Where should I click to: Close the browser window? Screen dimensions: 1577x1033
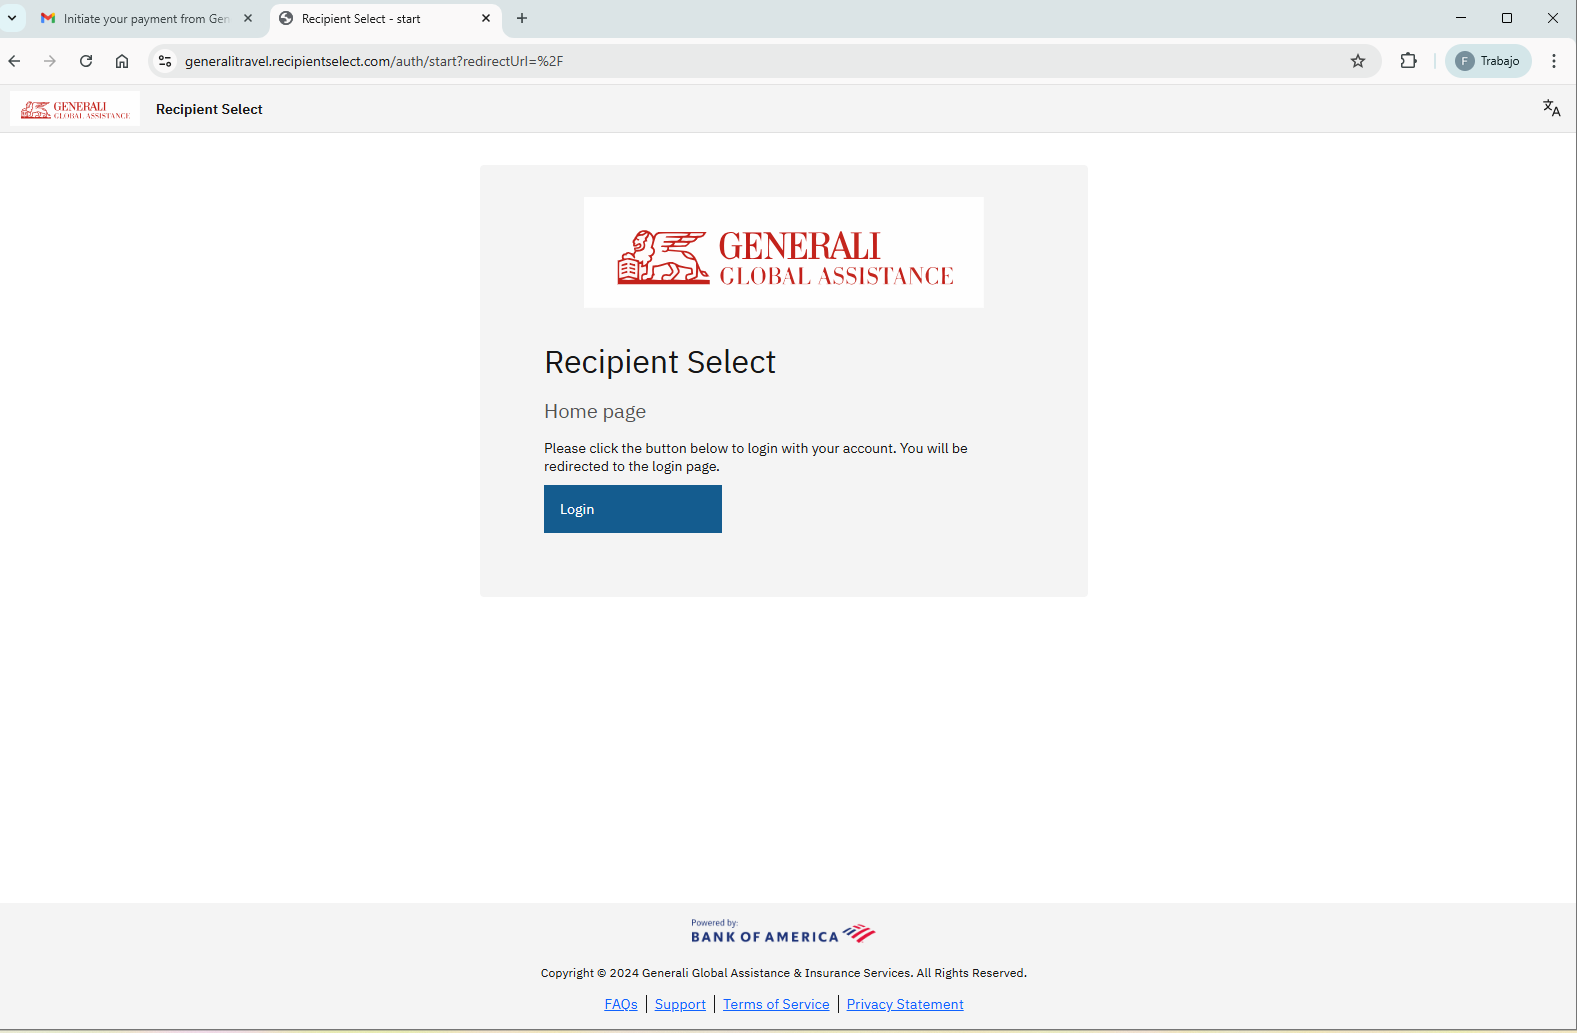pos(1553,18)
